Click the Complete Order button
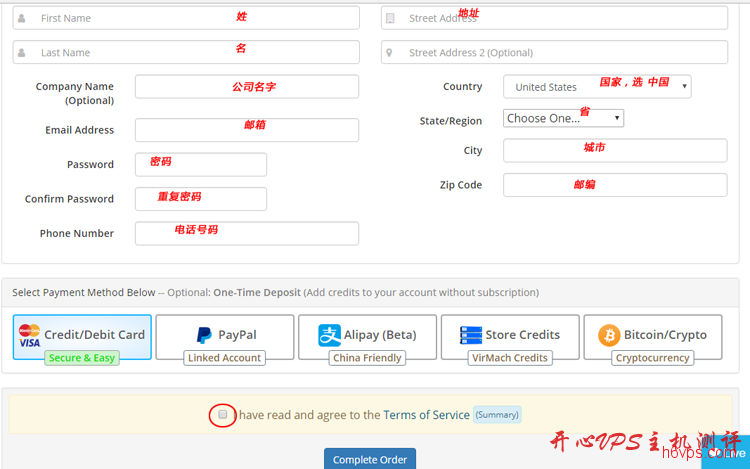The height and width of the screenshot is (469, 750). pyautogui.click(x=370, y=458)
